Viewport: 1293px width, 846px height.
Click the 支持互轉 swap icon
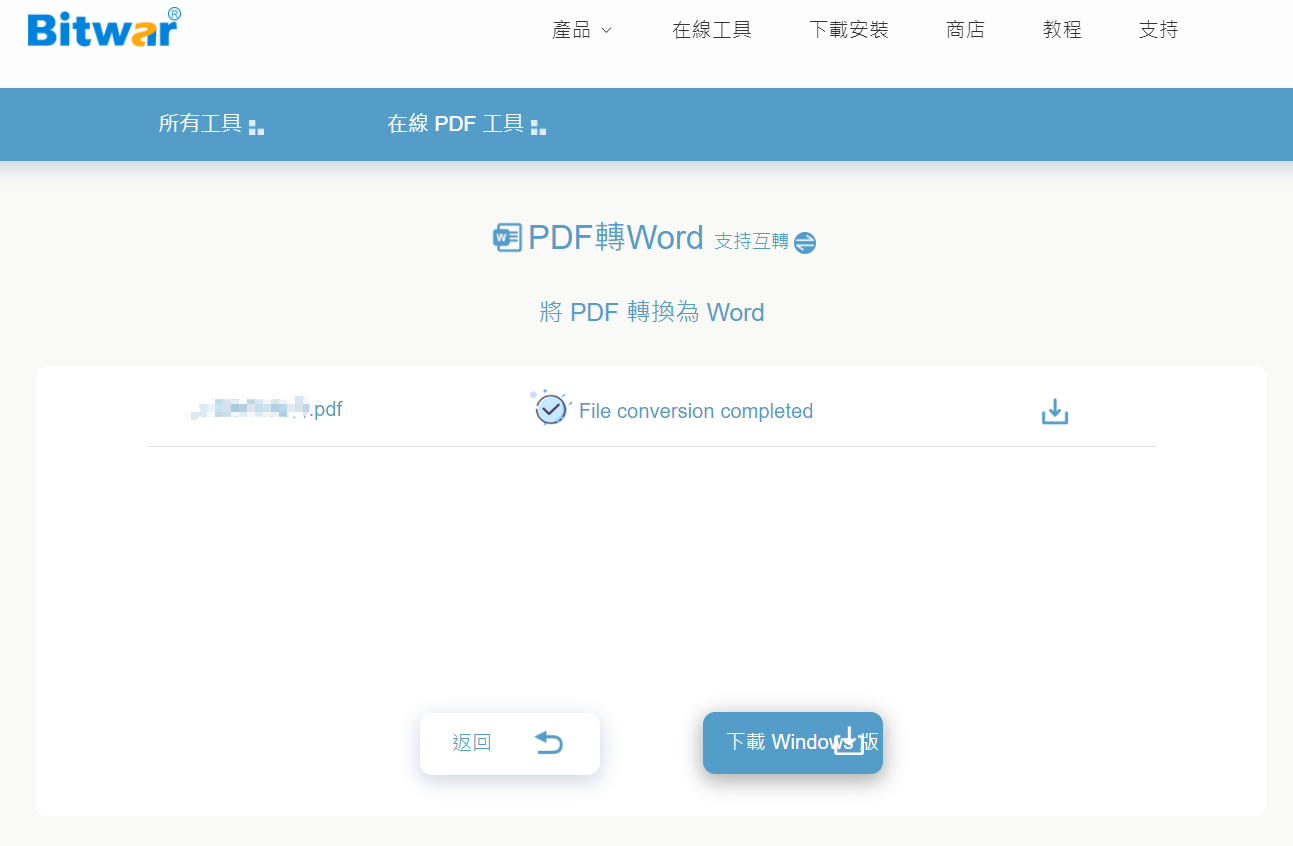[805, 243]
